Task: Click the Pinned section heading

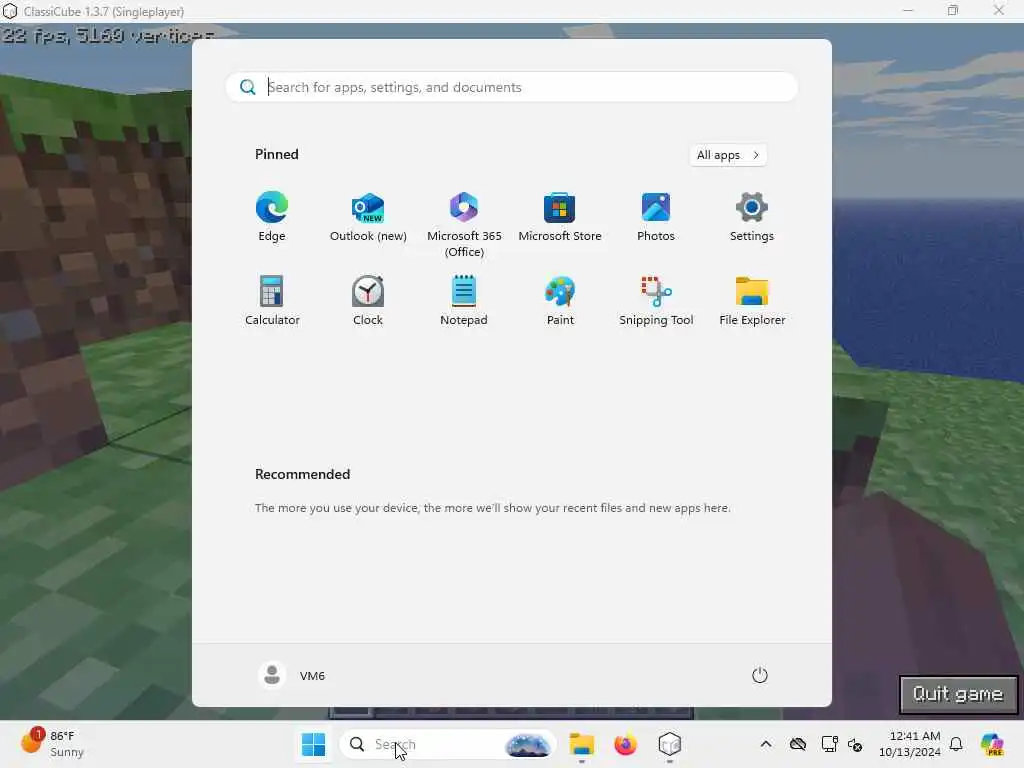Action: pos(277,154)
